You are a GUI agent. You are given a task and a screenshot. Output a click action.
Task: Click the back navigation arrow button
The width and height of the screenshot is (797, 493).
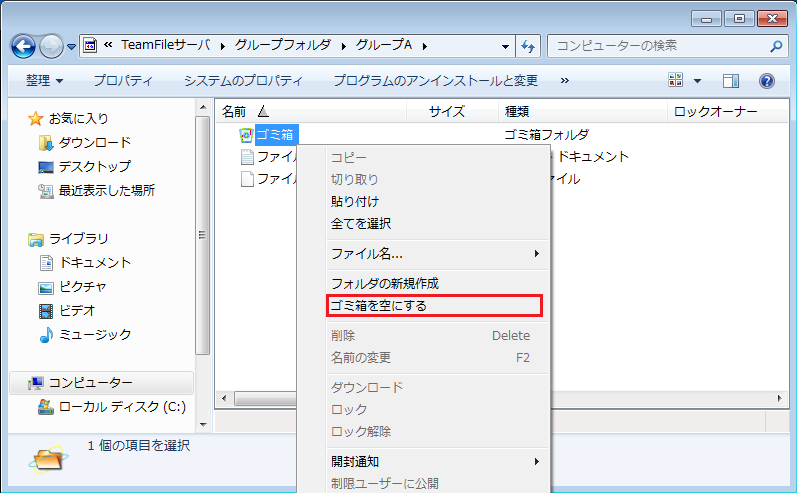(x=24, y=46)
